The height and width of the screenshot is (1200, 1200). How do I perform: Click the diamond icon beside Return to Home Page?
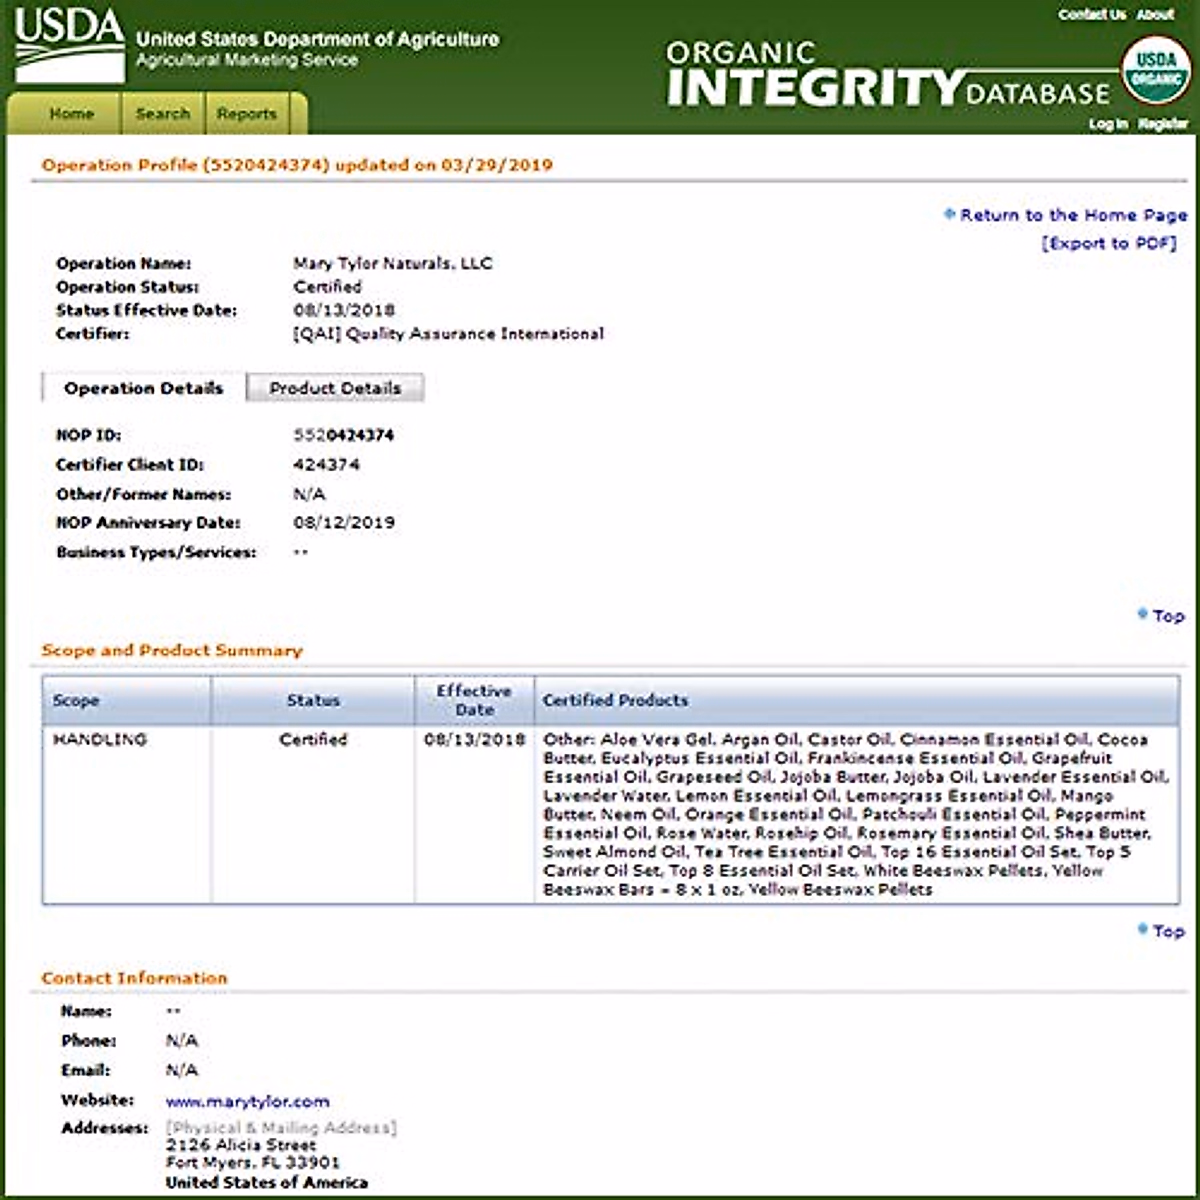tap(949, 214)
